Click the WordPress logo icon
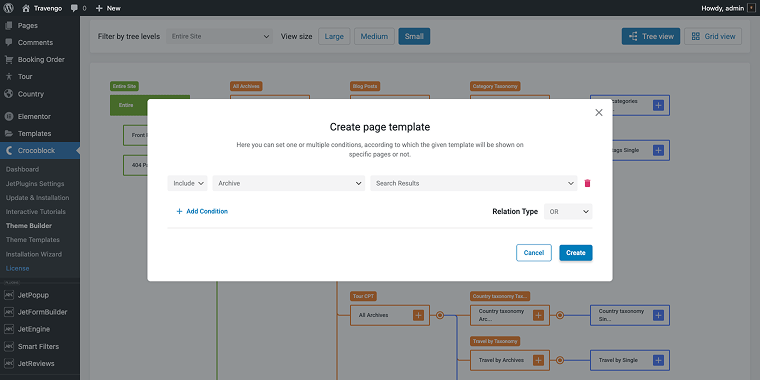This screenshot has width=760, height=380. coord(8,8)
